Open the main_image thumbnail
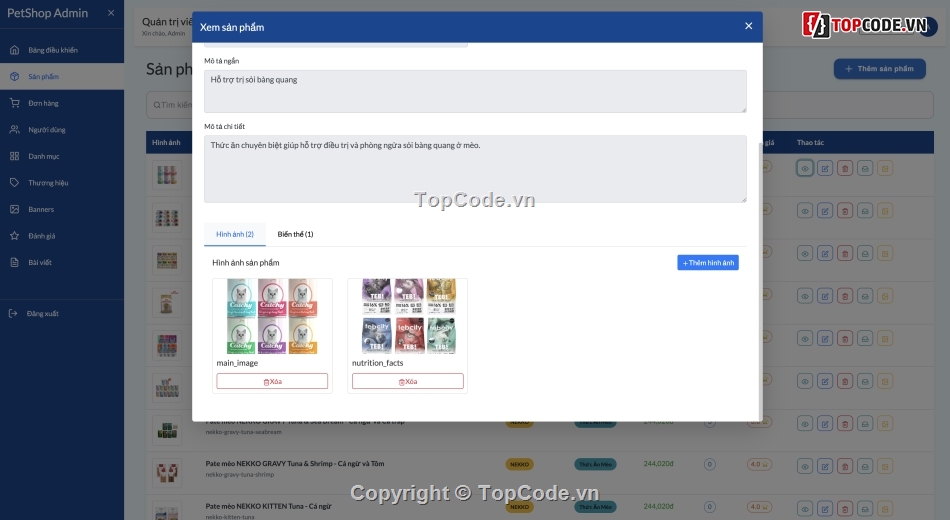This screenshot has width=950, height=520. coord(272,316)
